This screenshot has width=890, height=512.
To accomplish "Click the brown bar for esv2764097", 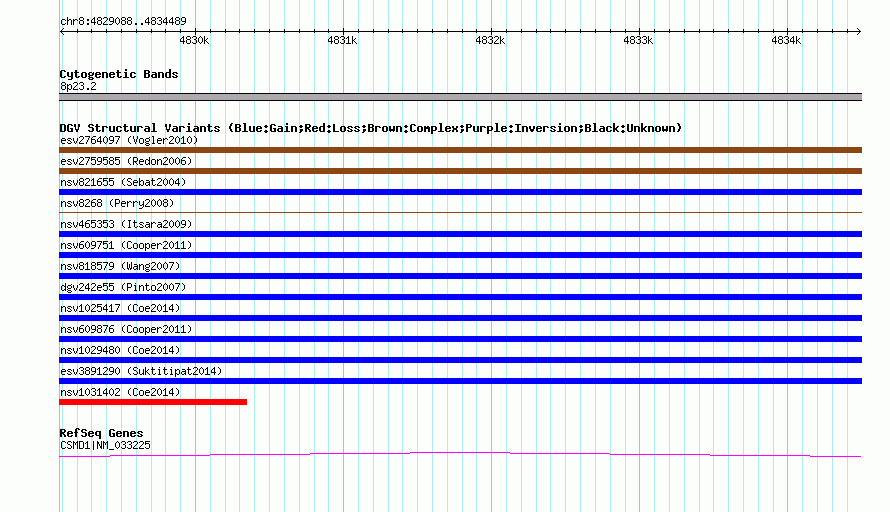I will tap(460, 150).
